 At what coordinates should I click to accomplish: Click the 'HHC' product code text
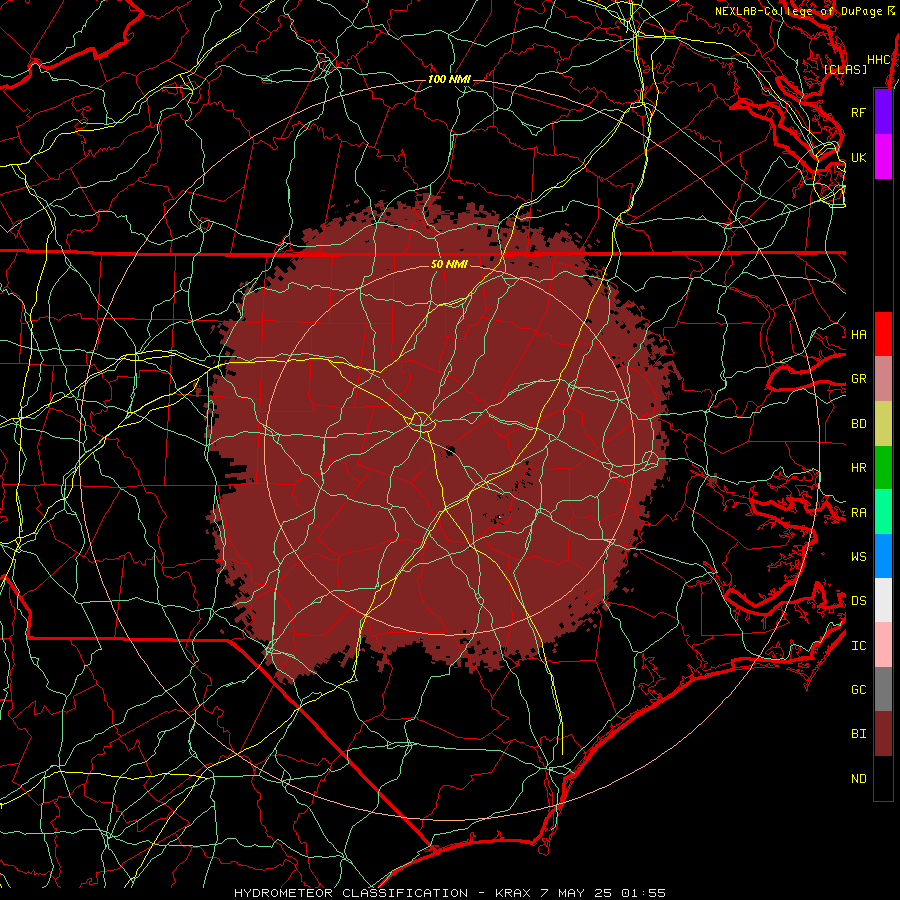point(878,60)
